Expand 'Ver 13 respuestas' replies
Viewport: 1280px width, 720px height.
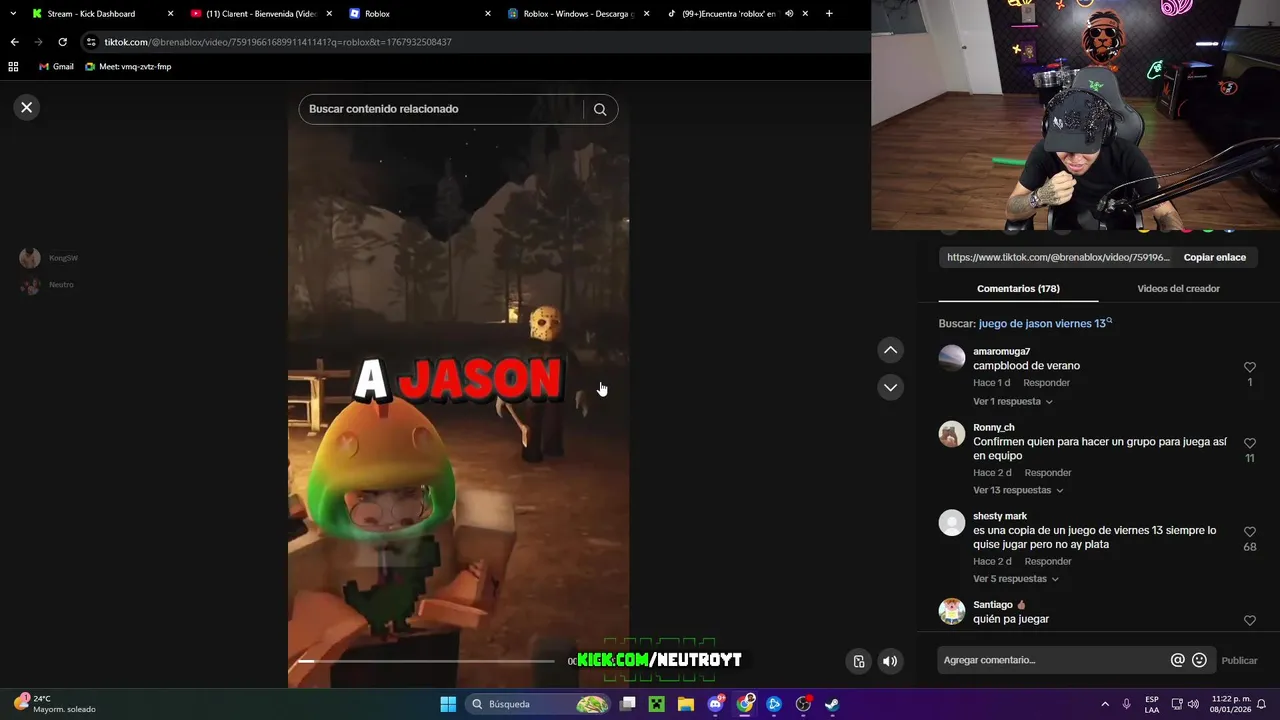point(1018,490)
